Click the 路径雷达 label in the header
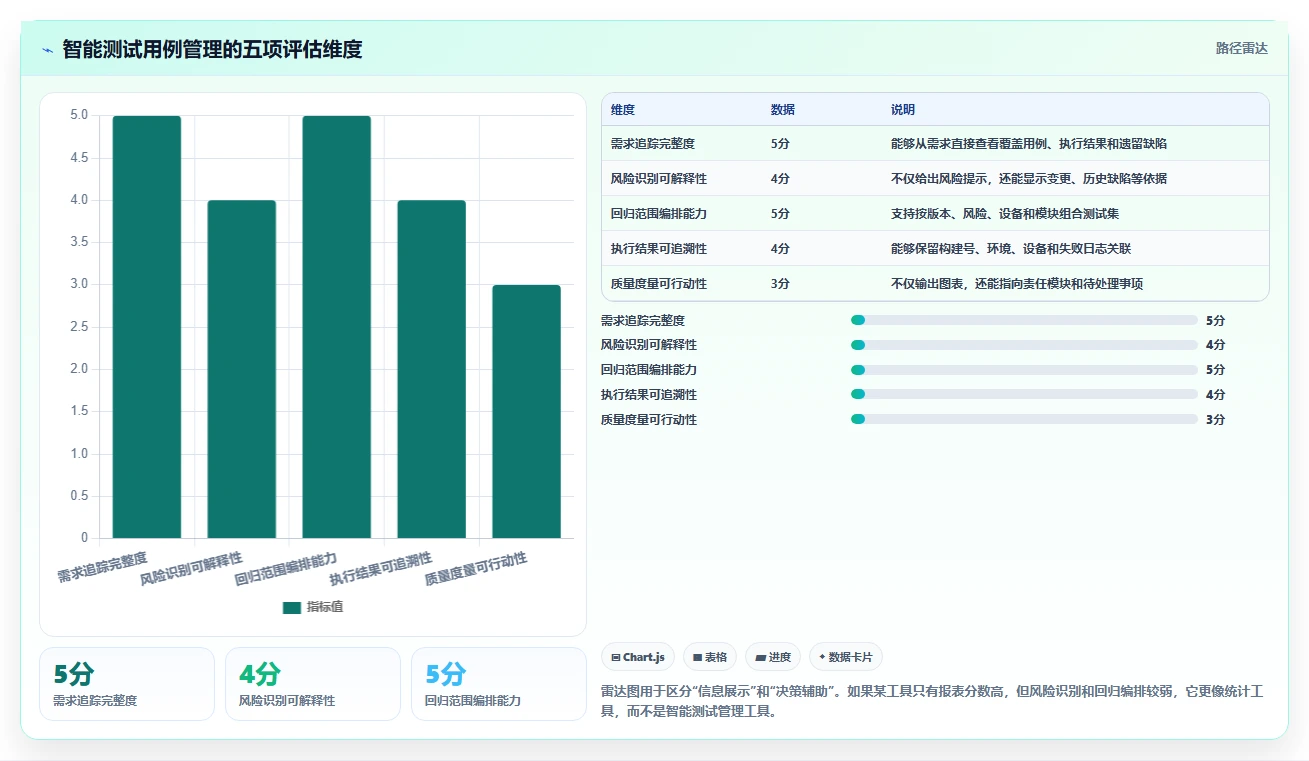The image size is (1309, 761). pos(1241,48)
